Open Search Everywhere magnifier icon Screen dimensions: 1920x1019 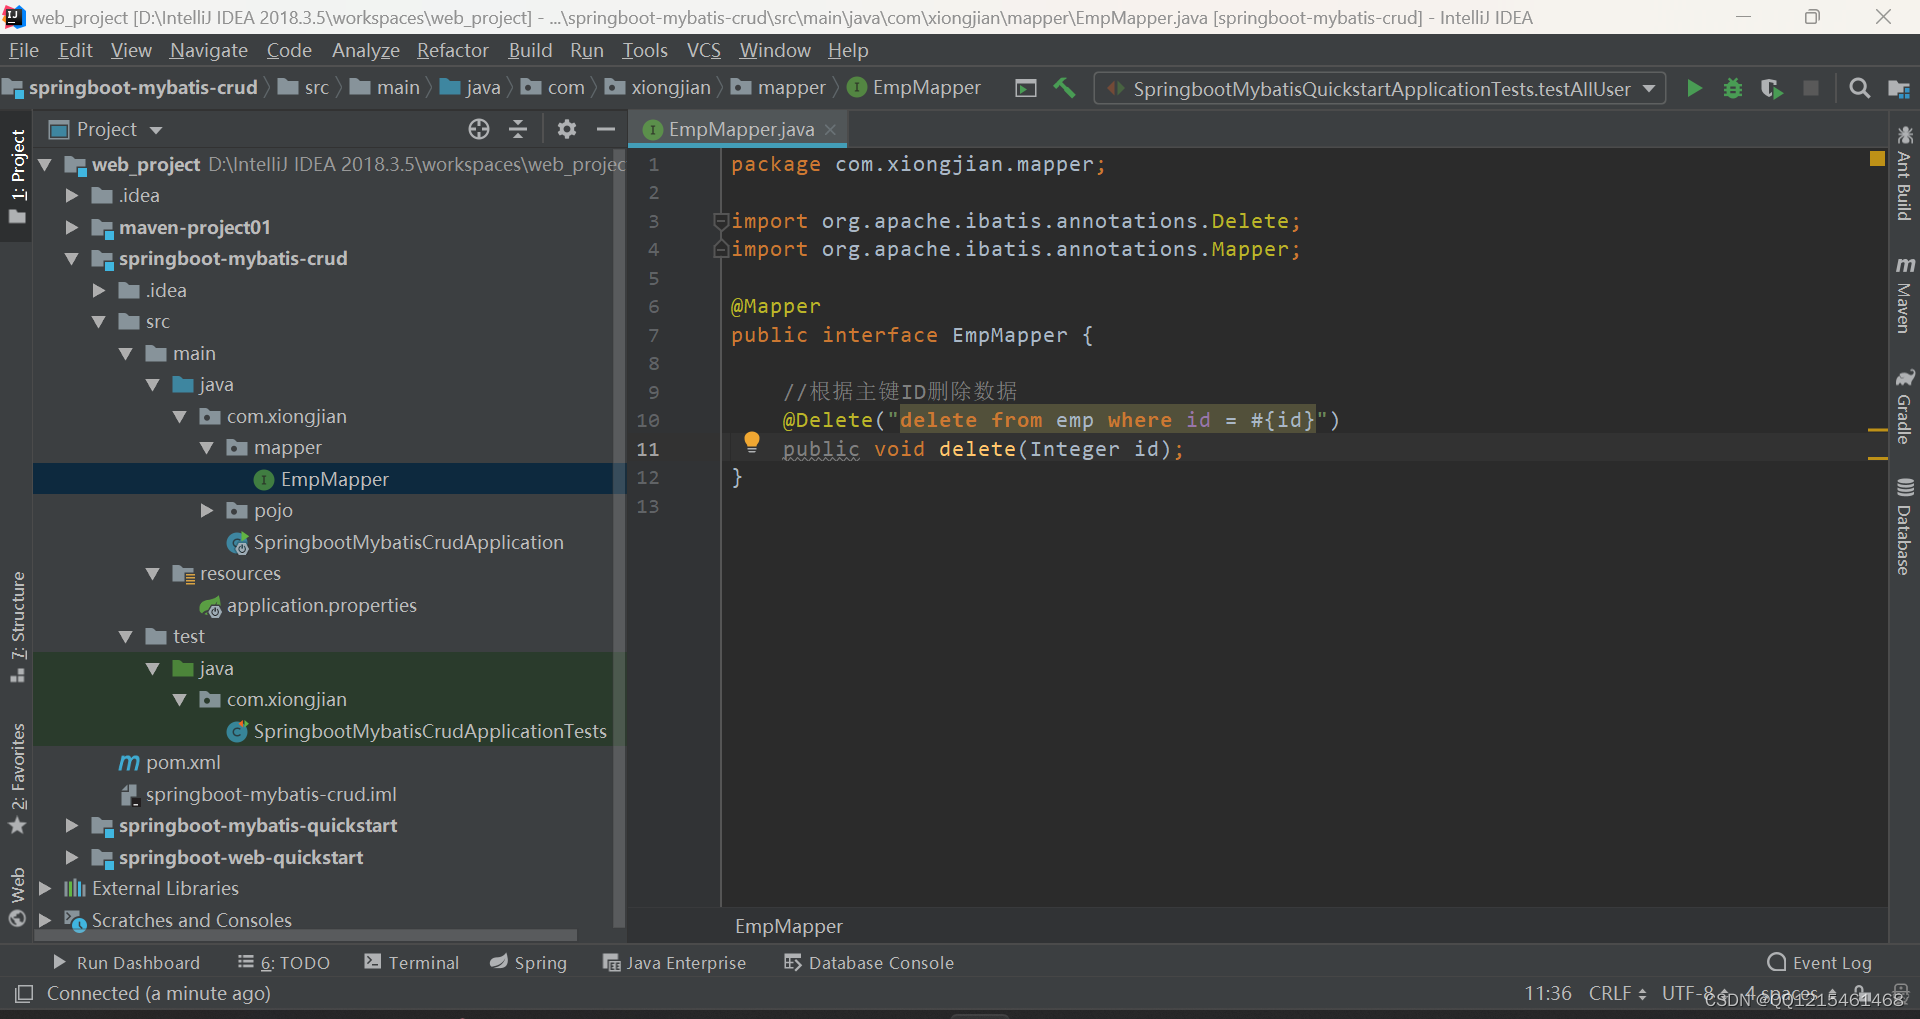pyautogui.click(x=1859, y=88)
